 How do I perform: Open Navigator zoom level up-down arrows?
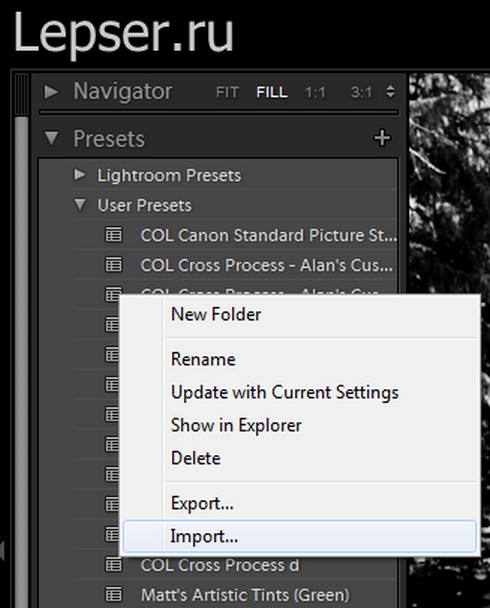tap(390, 92)
